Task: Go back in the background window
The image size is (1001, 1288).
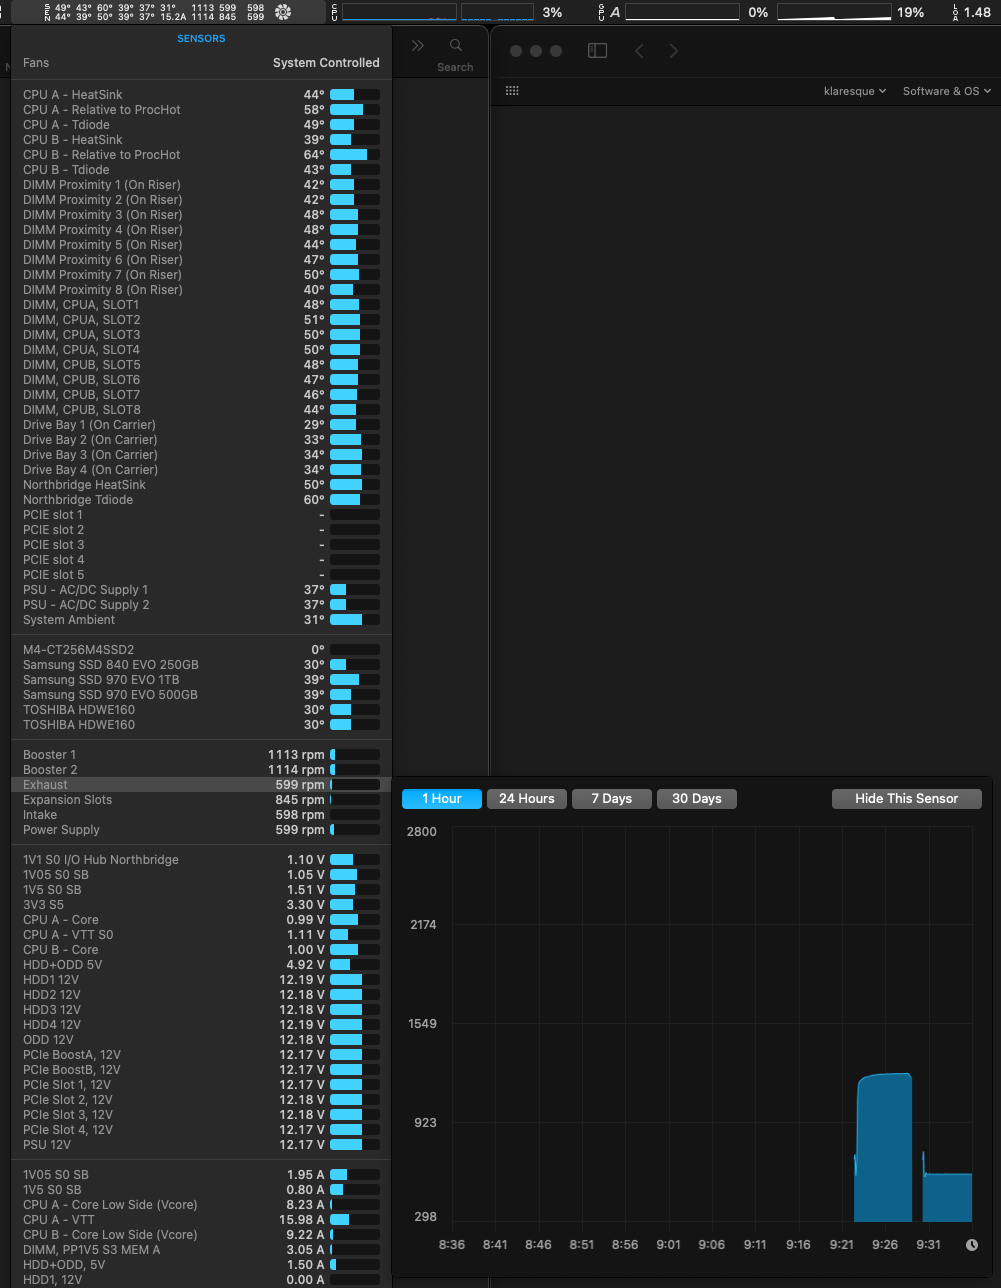Action: pos(639,51)
